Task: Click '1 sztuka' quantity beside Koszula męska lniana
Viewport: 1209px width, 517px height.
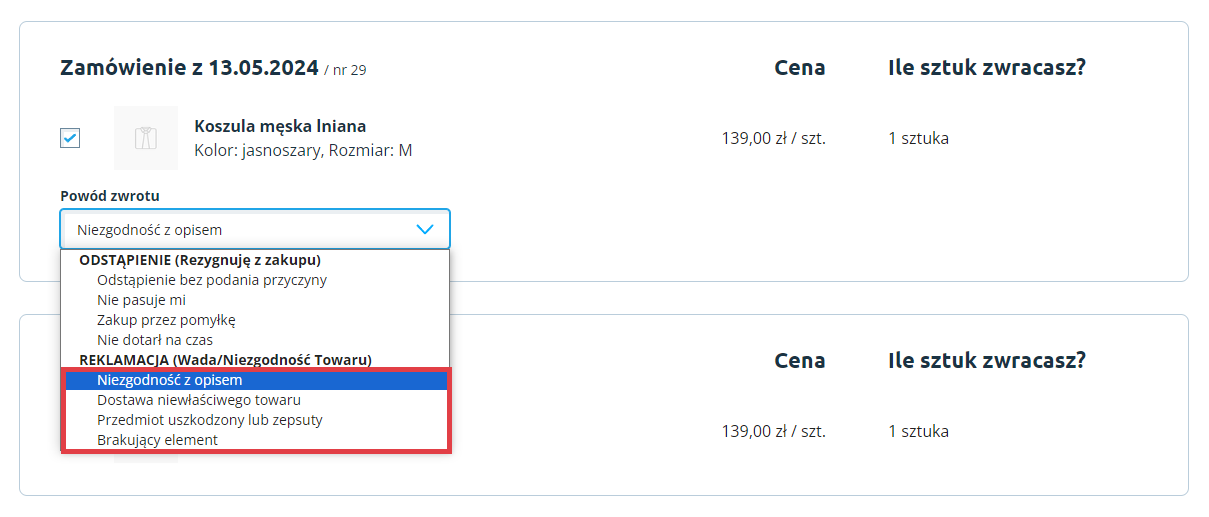Action: pyautogui.click(x=918, y=138)
